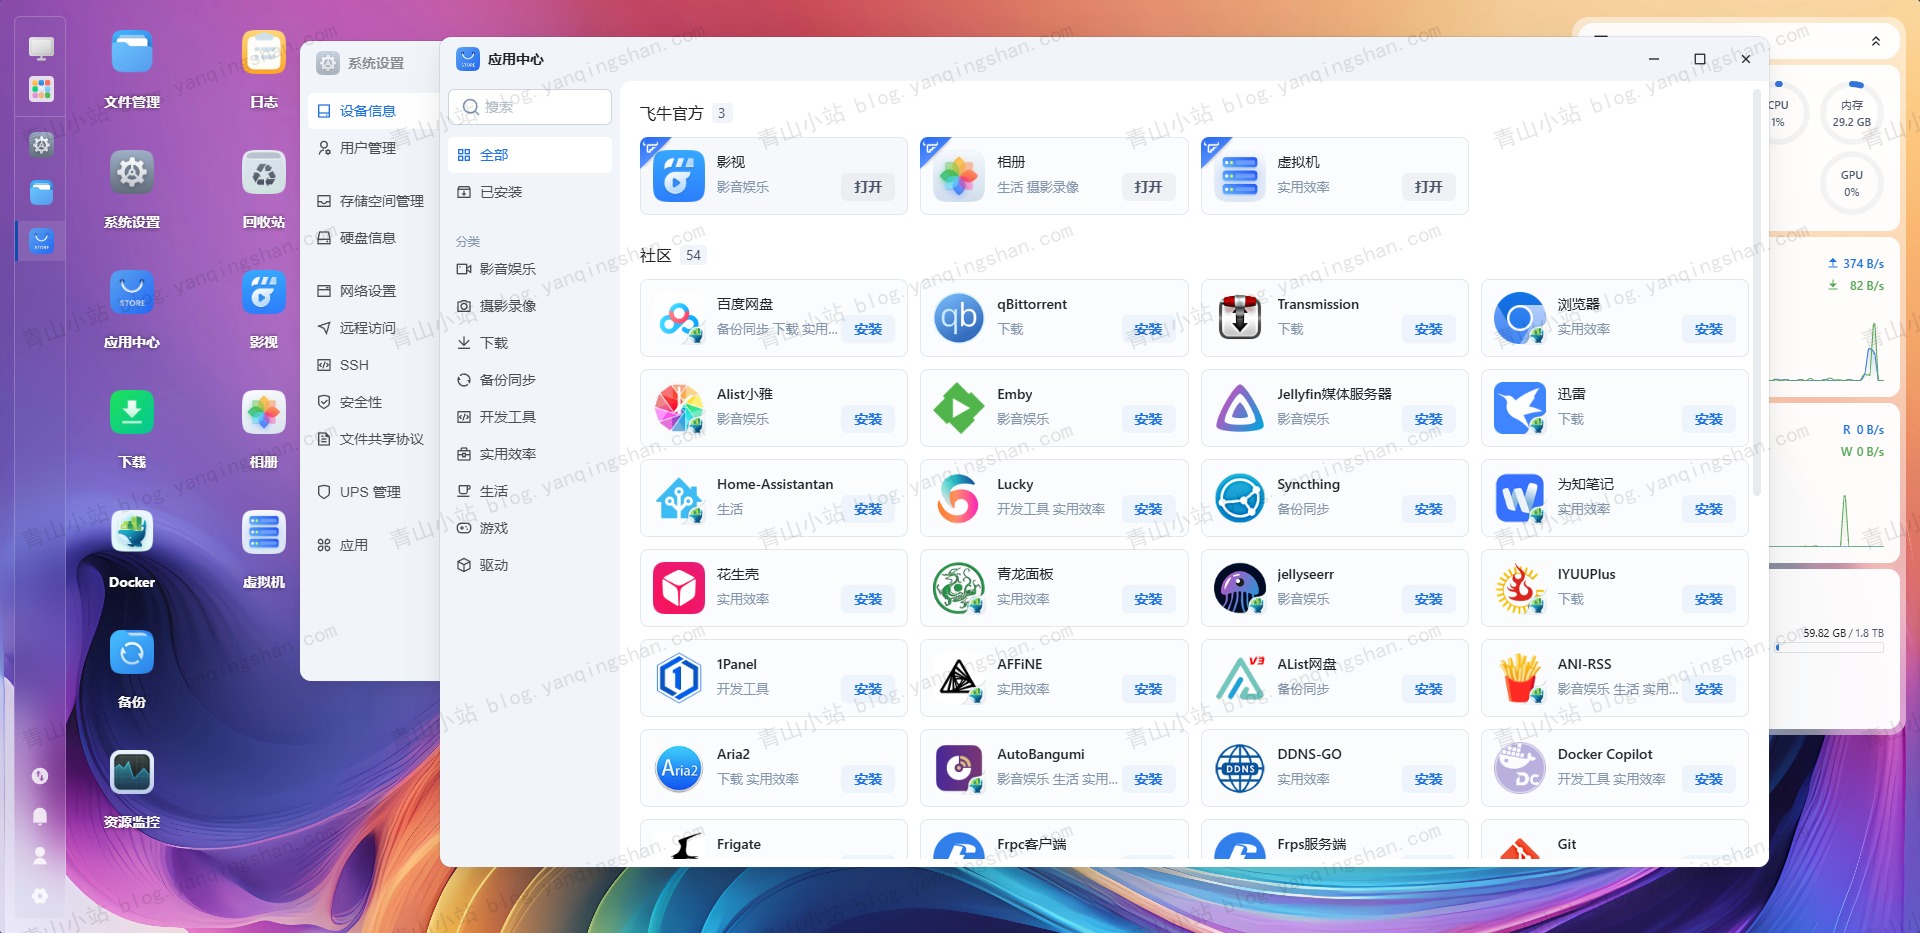
Task: Install 浏览器 with 安装 button
Action: 1708,329
